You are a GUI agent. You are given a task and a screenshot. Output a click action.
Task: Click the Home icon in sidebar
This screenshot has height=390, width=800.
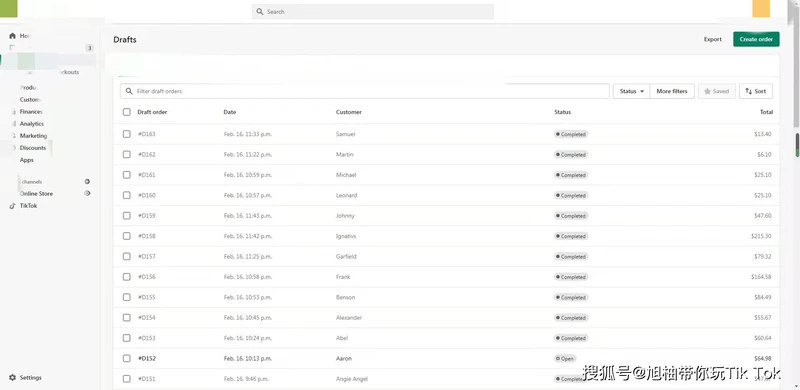click(13, 36)
